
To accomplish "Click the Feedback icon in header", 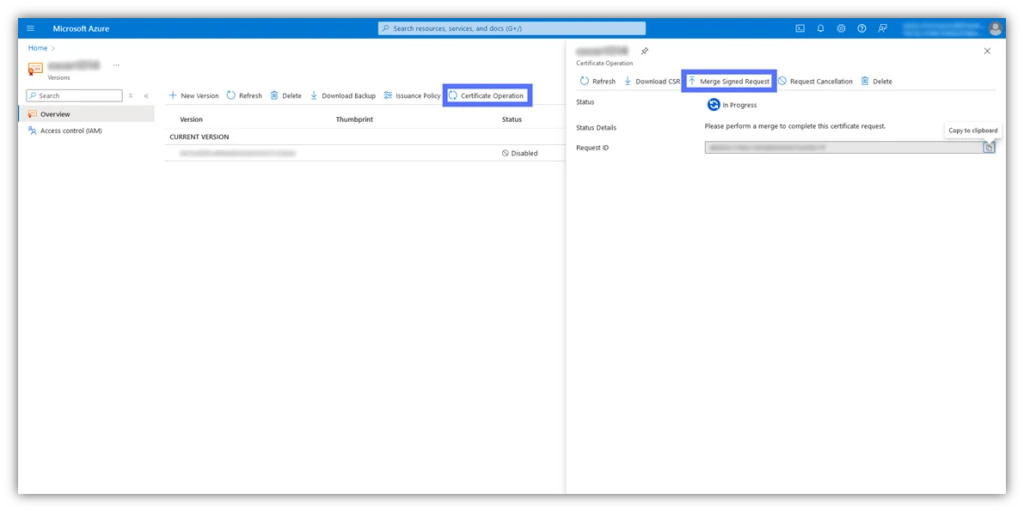I will point(882,28).
